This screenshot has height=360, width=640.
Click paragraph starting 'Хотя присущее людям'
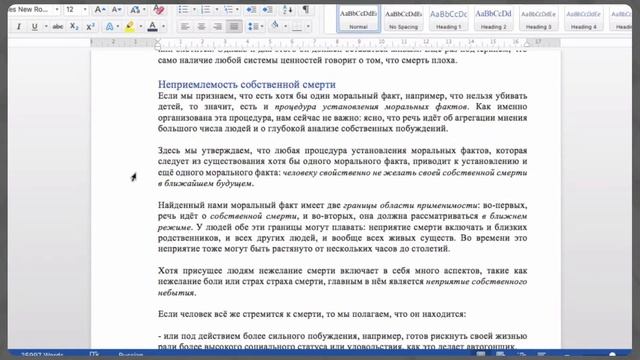(x=342, y=281)
